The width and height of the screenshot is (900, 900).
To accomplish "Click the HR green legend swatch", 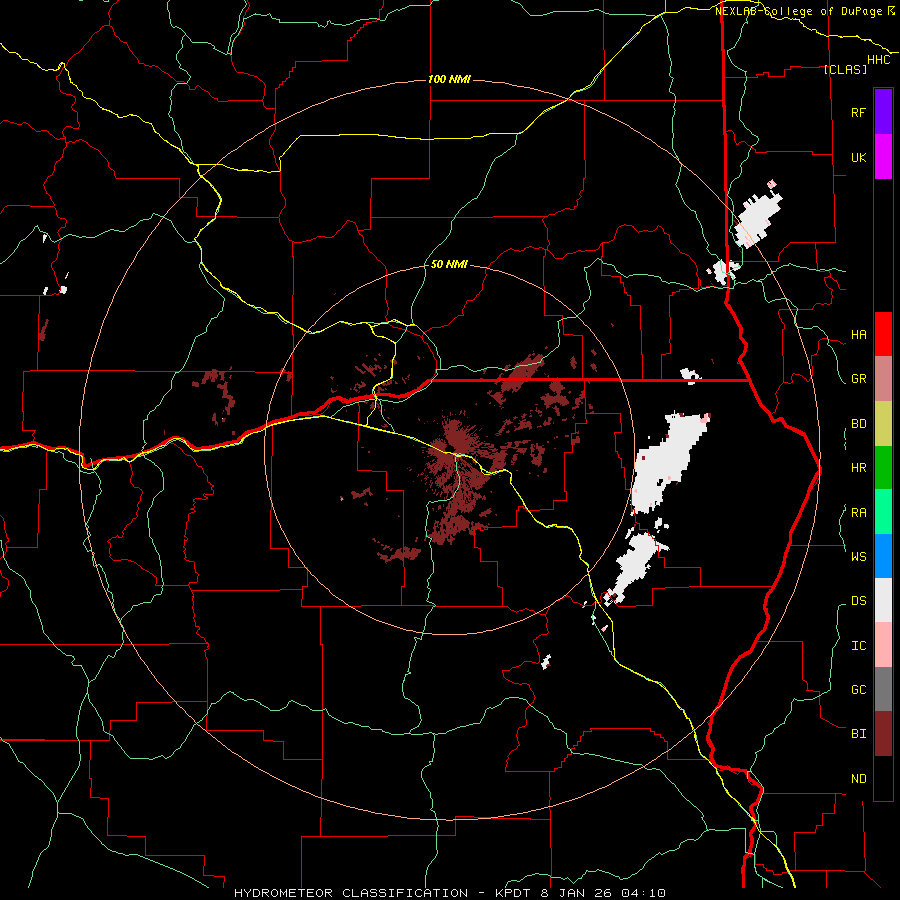I will pos(883,468).
